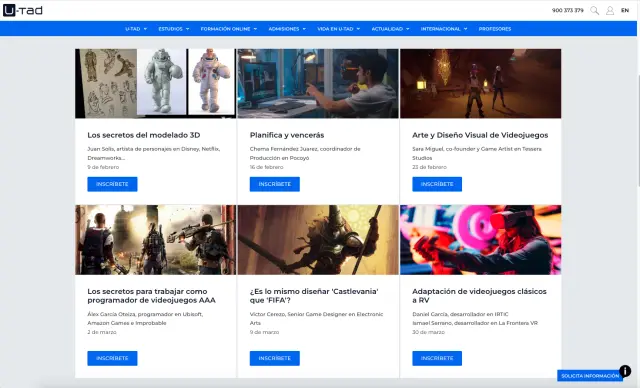Click speaker text Victor Cerezo, Senior Game Designer
Screen dimensions: 640x388
click(316, 319)
